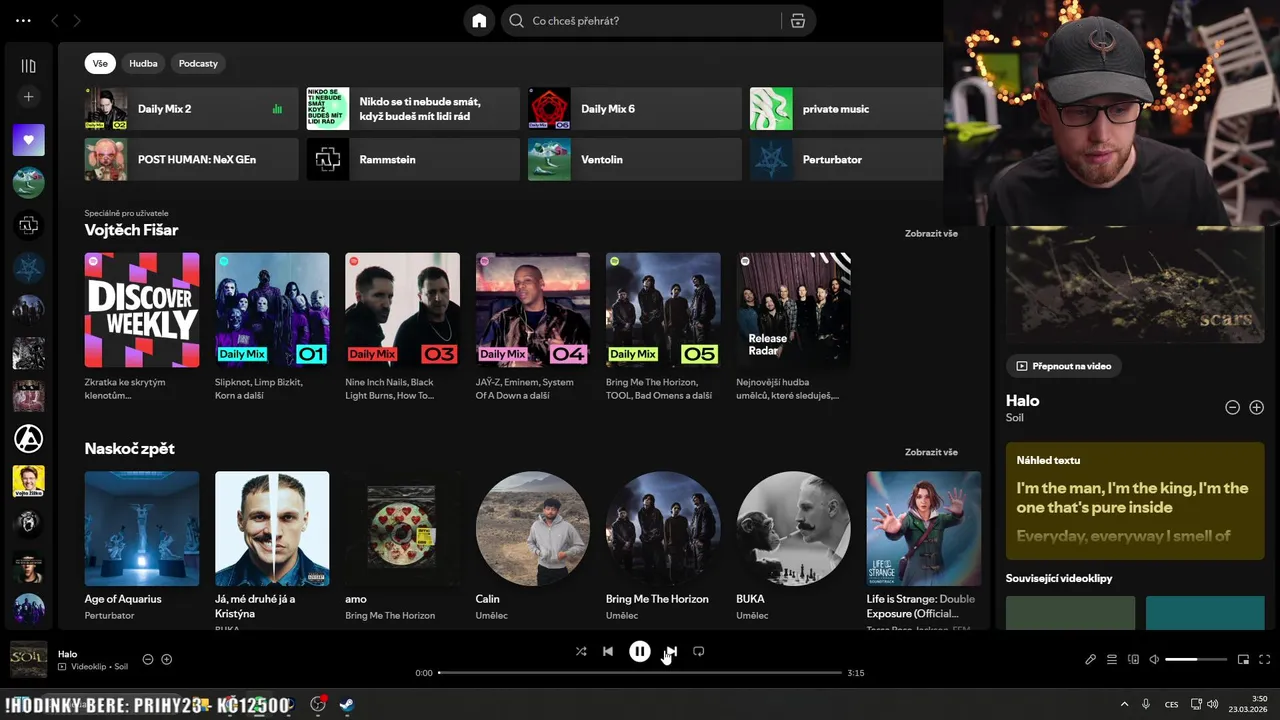Open POST HUMAN: NeX GEn shortcut
Viewport: 1280px width, 720px height.
pyautogui.click(x=191, y=159)
